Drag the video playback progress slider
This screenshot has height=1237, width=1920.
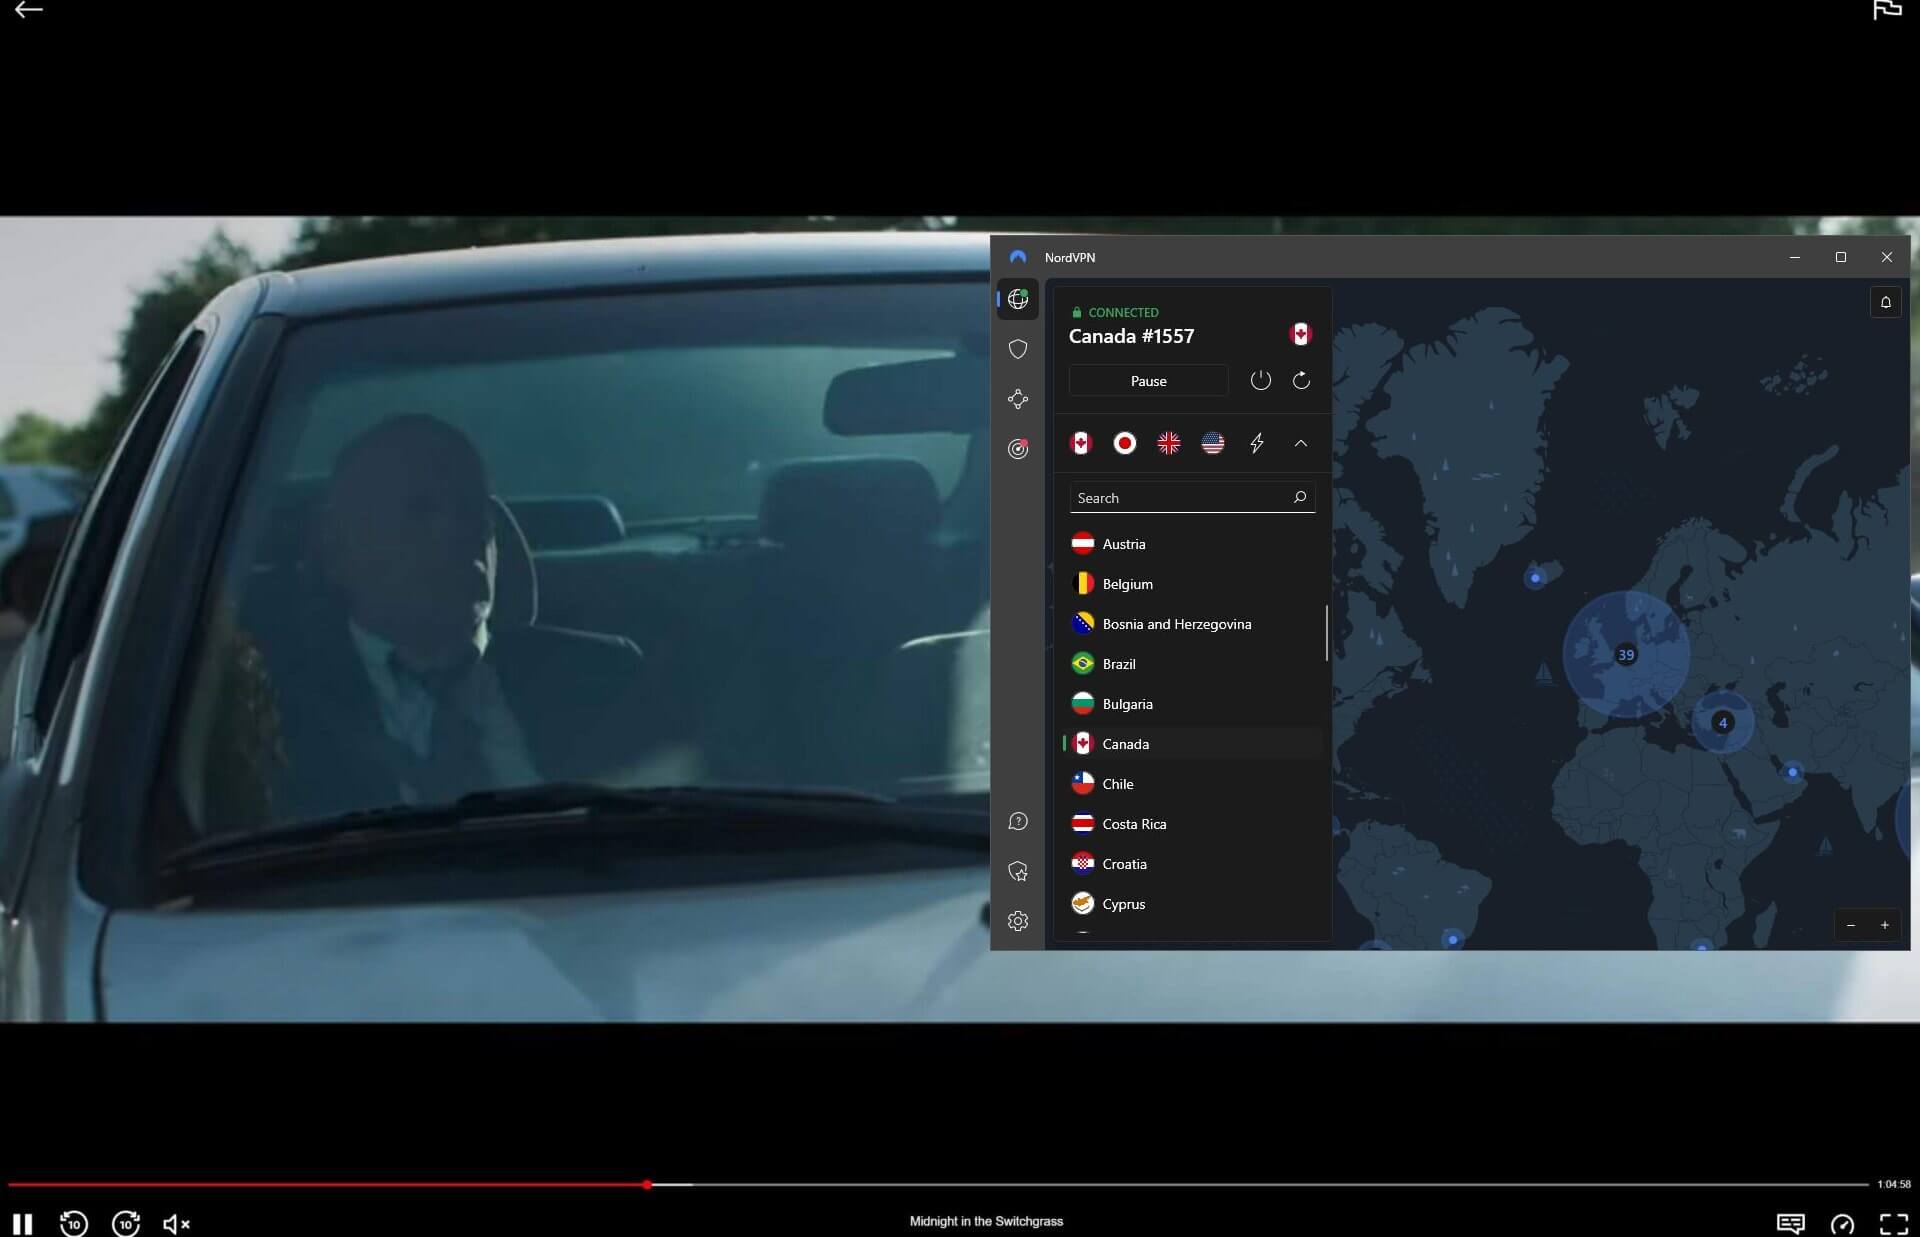tap(647, 1185)
